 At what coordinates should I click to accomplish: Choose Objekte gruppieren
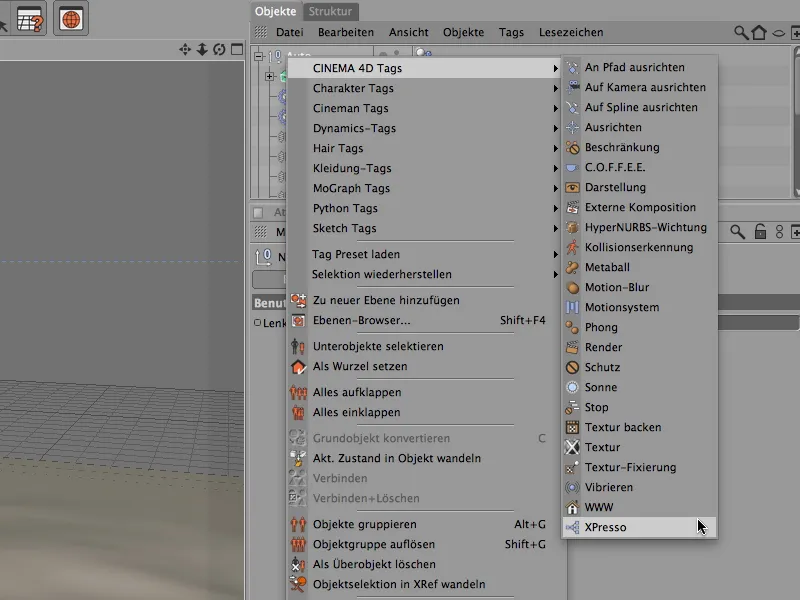coord(424,524)
